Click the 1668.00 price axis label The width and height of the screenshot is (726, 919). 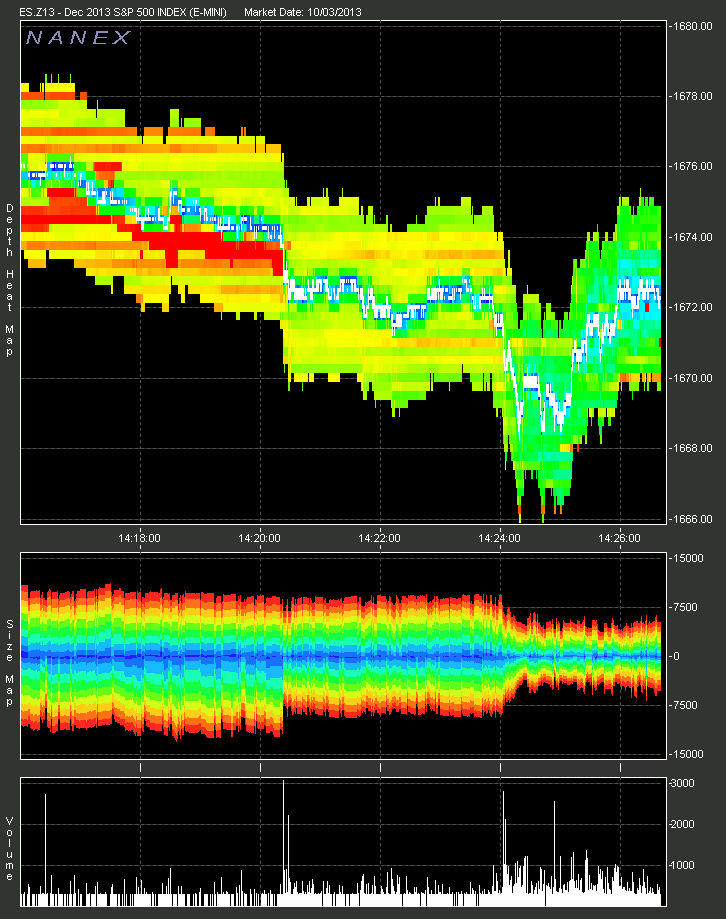[693, 448]
